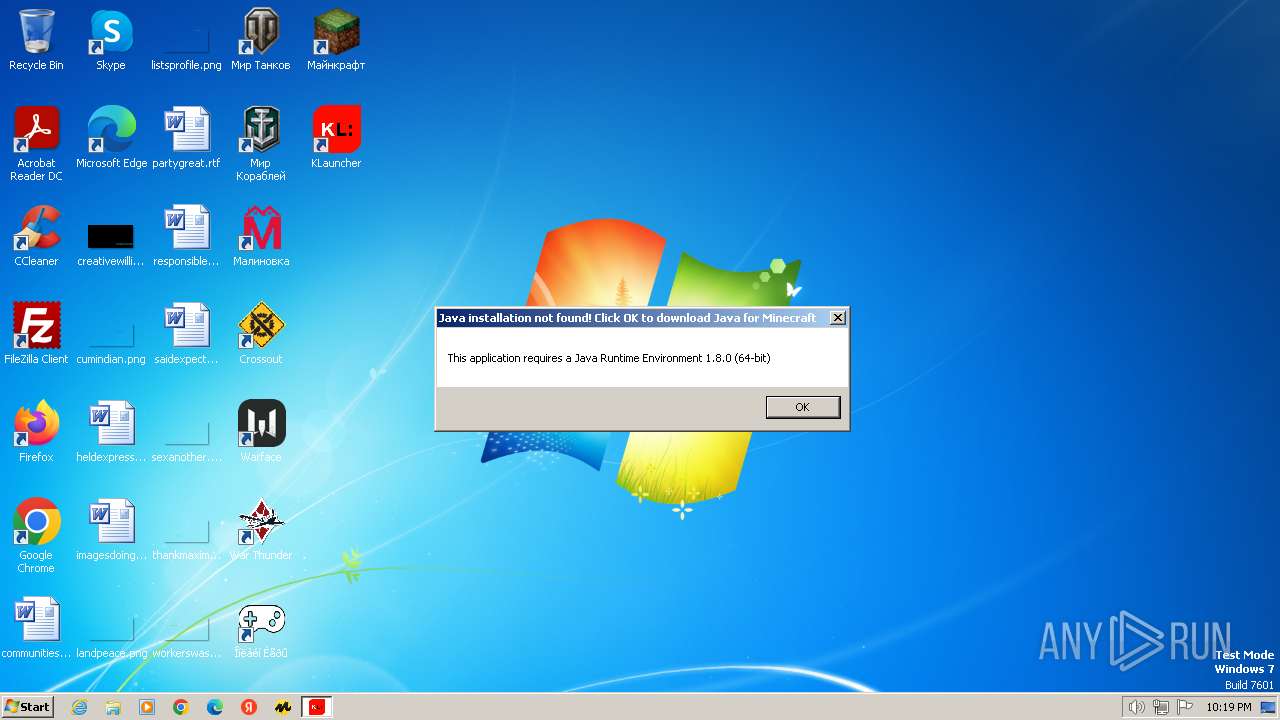This screenshot has height=720, width=1280.
Task: Select the Recycle Bin desktop icon
Action: (x=36, y=40)
